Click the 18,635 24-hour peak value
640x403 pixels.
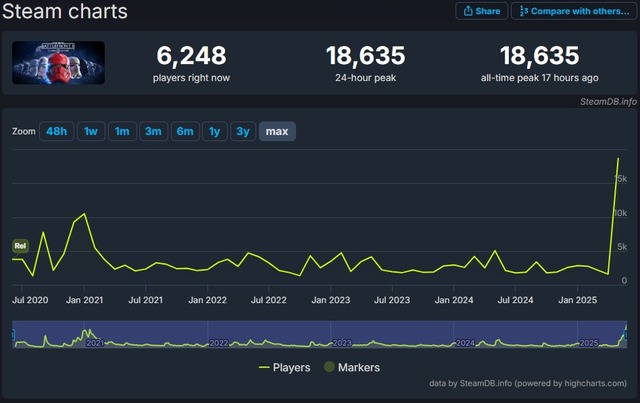pyautogui.click(x=366, y=56)
